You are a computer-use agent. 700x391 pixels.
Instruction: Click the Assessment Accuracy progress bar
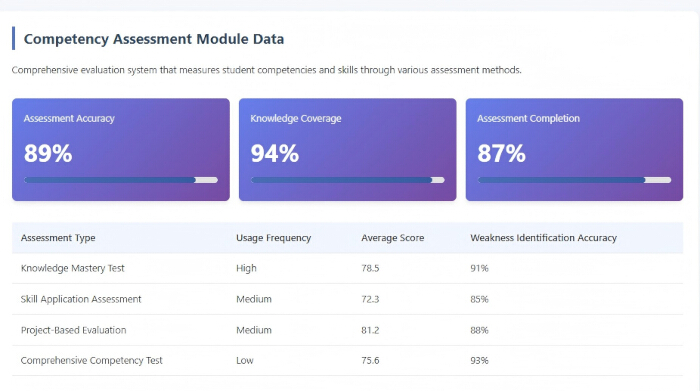121,180
